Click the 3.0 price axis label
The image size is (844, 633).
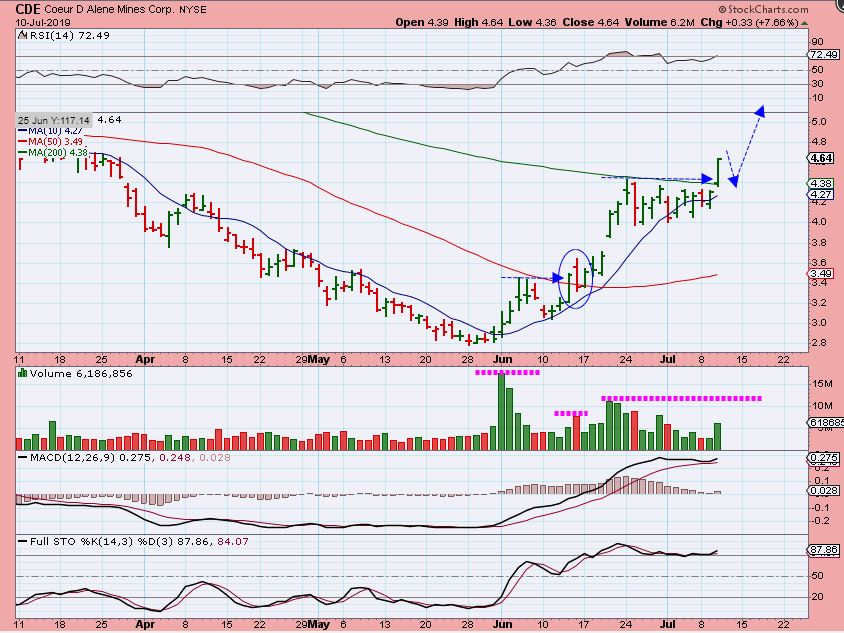click(819, 322)
